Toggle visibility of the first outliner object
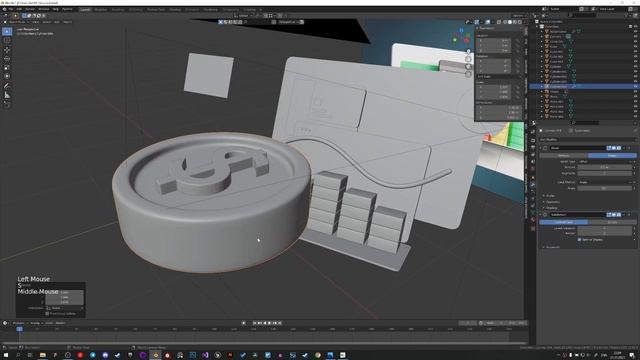This screenshot has width=640, height=360. click(x=636, y=31)
